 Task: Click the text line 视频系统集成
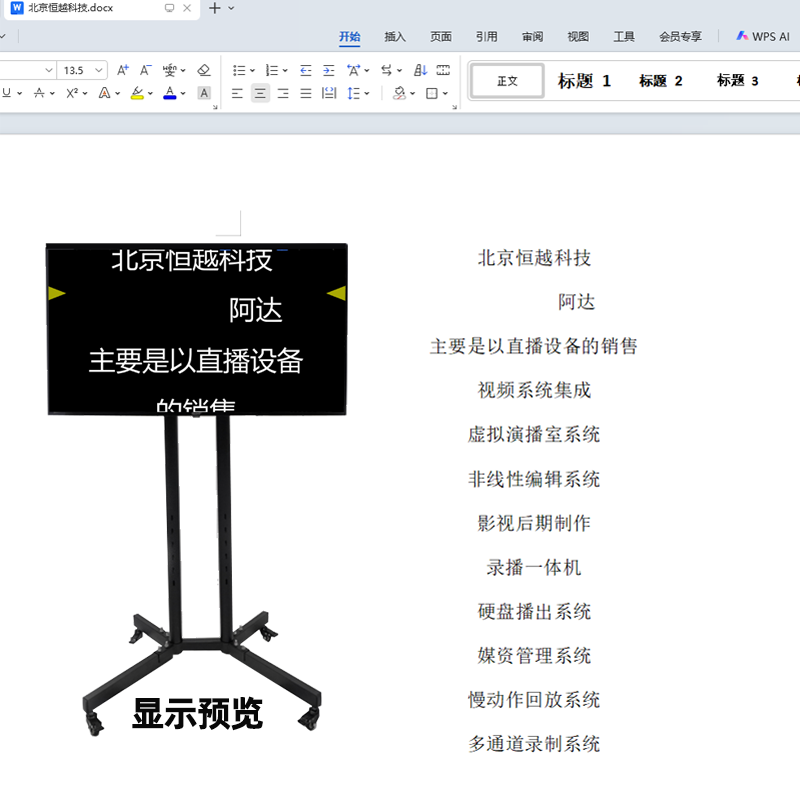pyautogui.click(x=534, y=390)
